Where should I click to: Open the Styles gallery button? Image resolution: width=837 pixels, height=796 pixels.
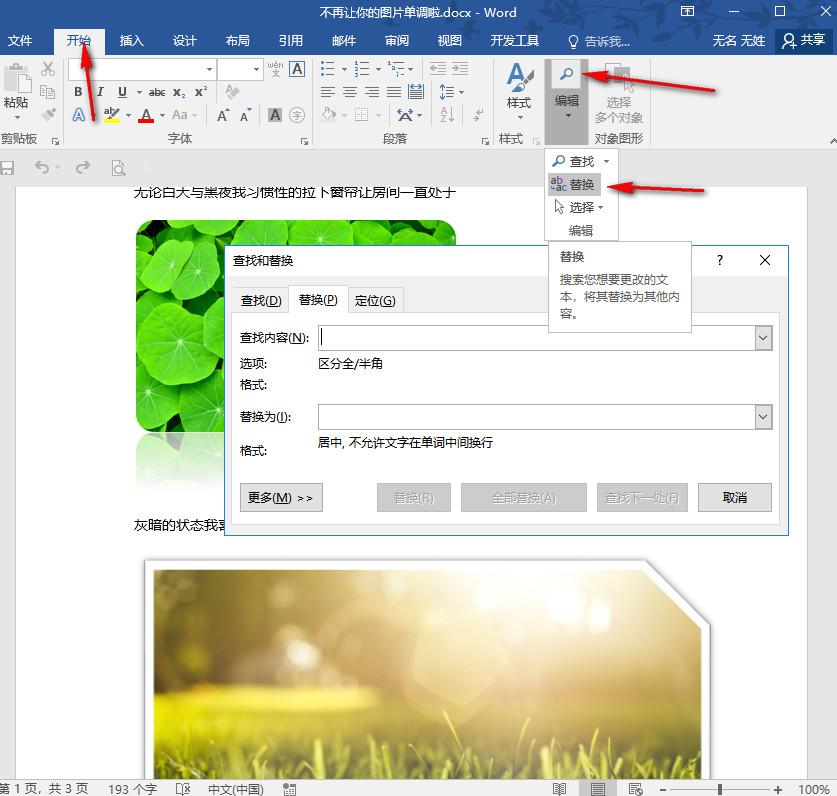(519, 91)
